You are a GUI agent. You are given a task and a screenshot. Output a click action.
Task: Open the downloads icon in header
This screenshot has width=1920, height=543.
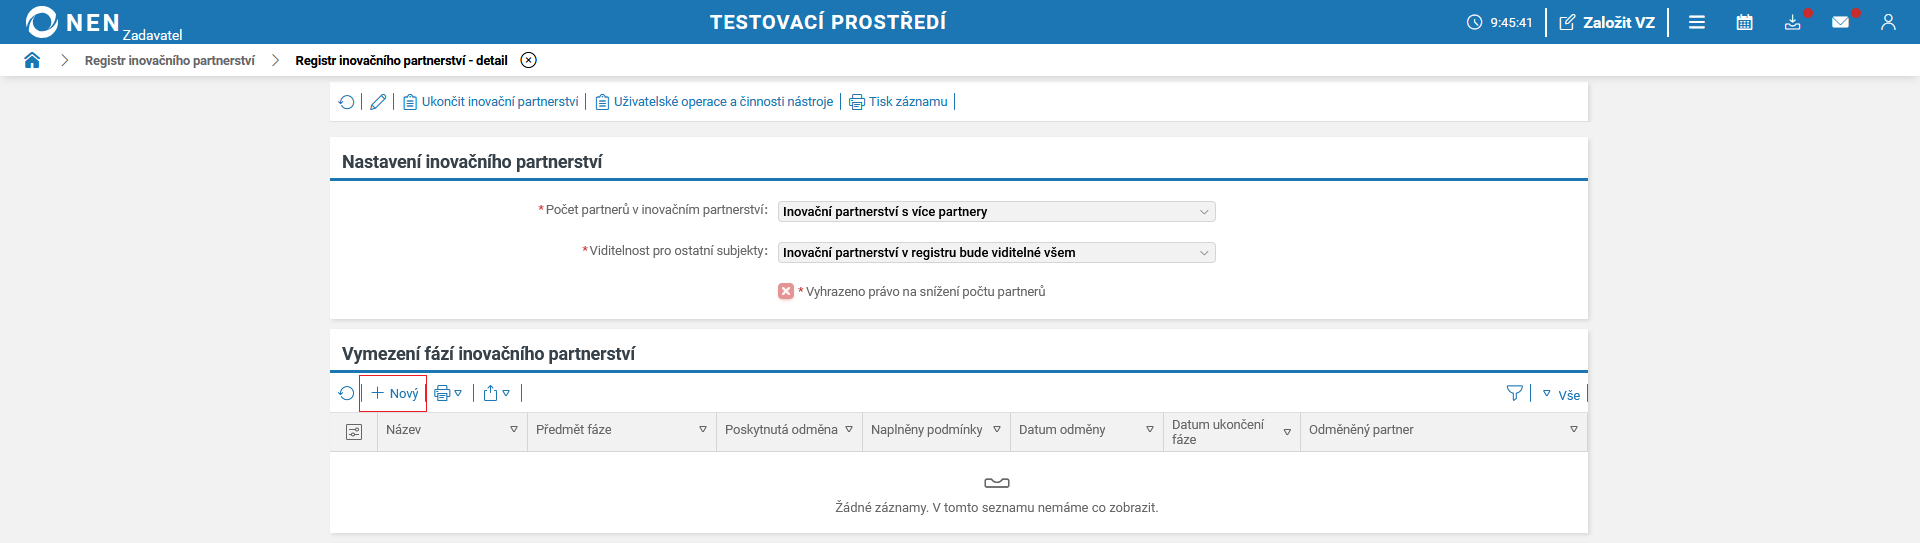(x=1793, y=22)
